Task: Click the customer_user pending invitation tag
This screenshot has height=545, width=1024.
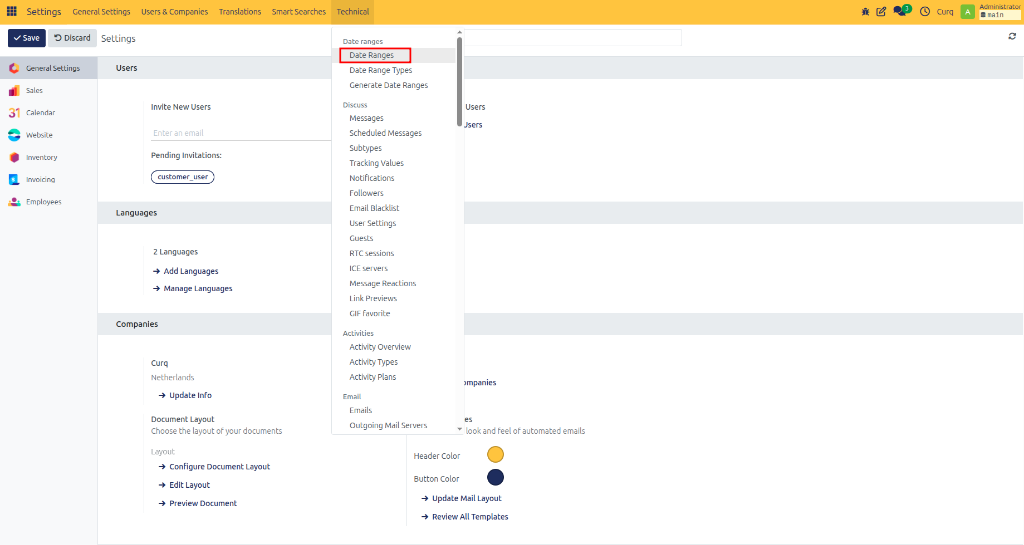Action: [x=183, y=177]
